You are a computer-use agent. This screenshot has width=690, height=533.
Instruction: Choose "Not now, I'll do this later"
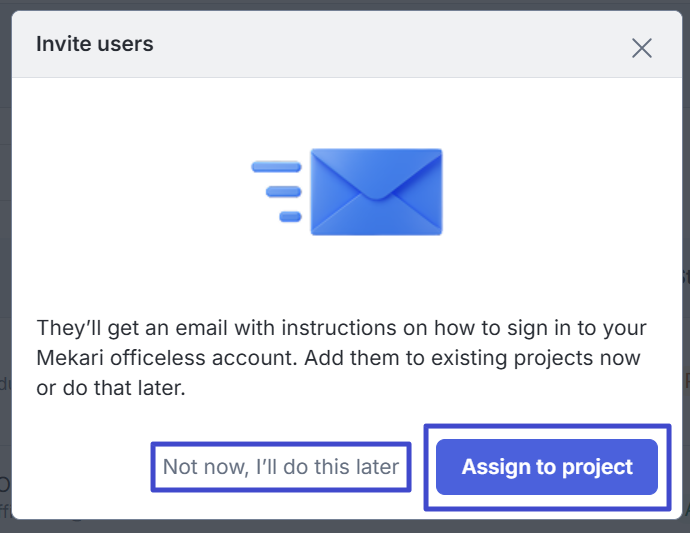(281, 467)
